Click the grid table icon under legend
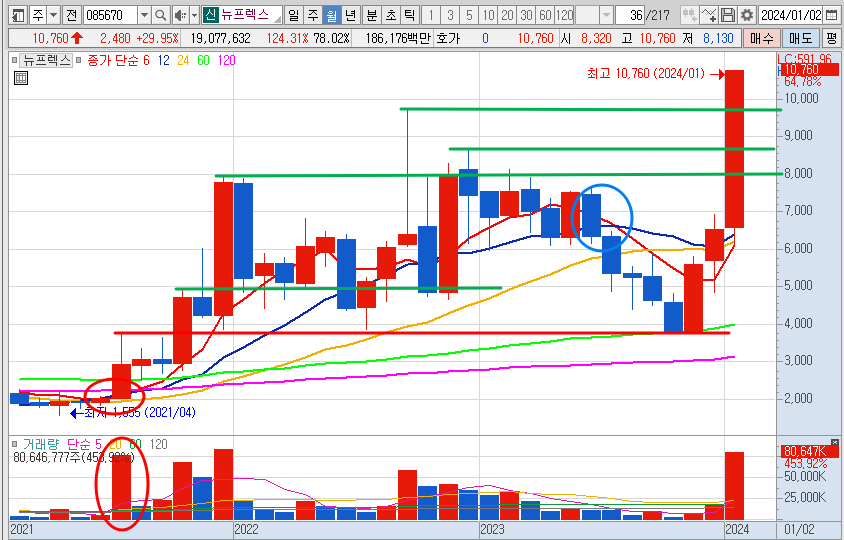 [x=20, y=78]
